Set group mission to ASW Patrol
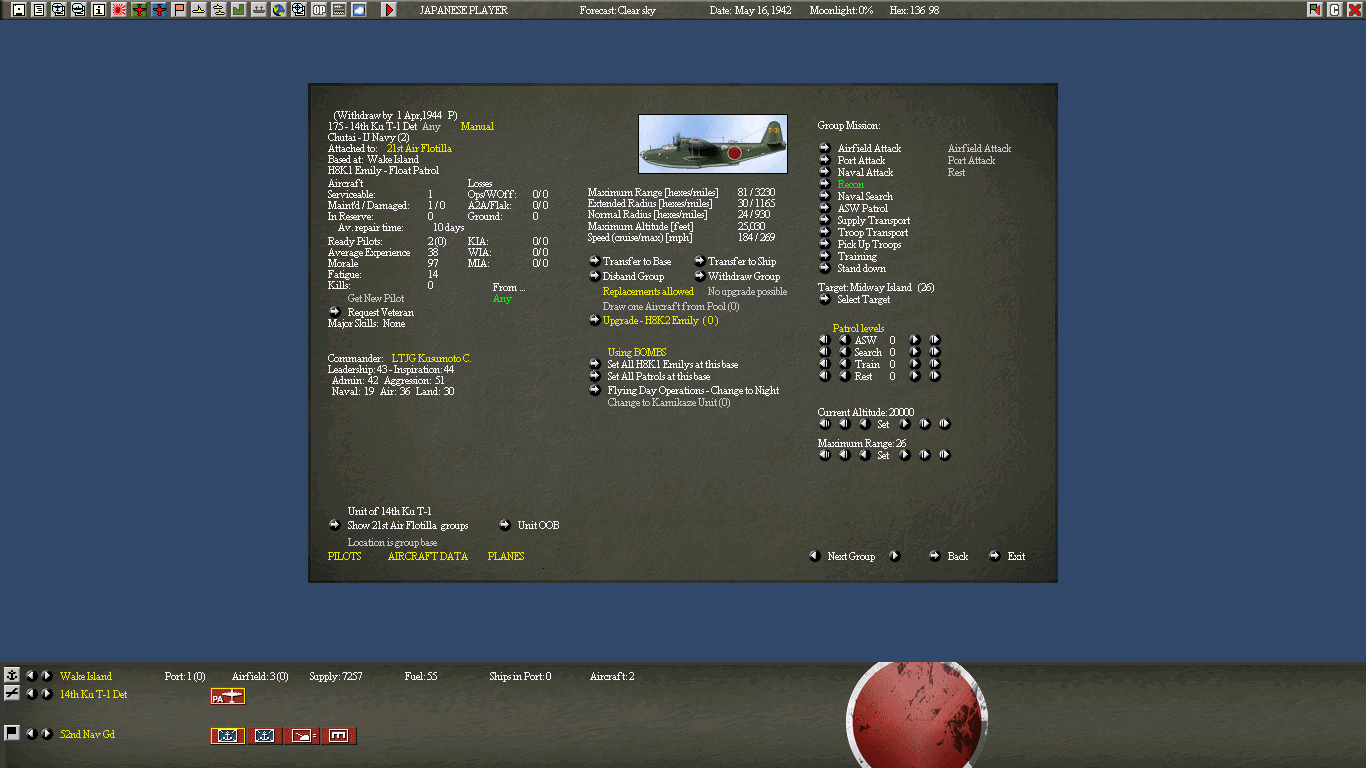Screen dimensions: 1366x768 (x=825, y=208)
